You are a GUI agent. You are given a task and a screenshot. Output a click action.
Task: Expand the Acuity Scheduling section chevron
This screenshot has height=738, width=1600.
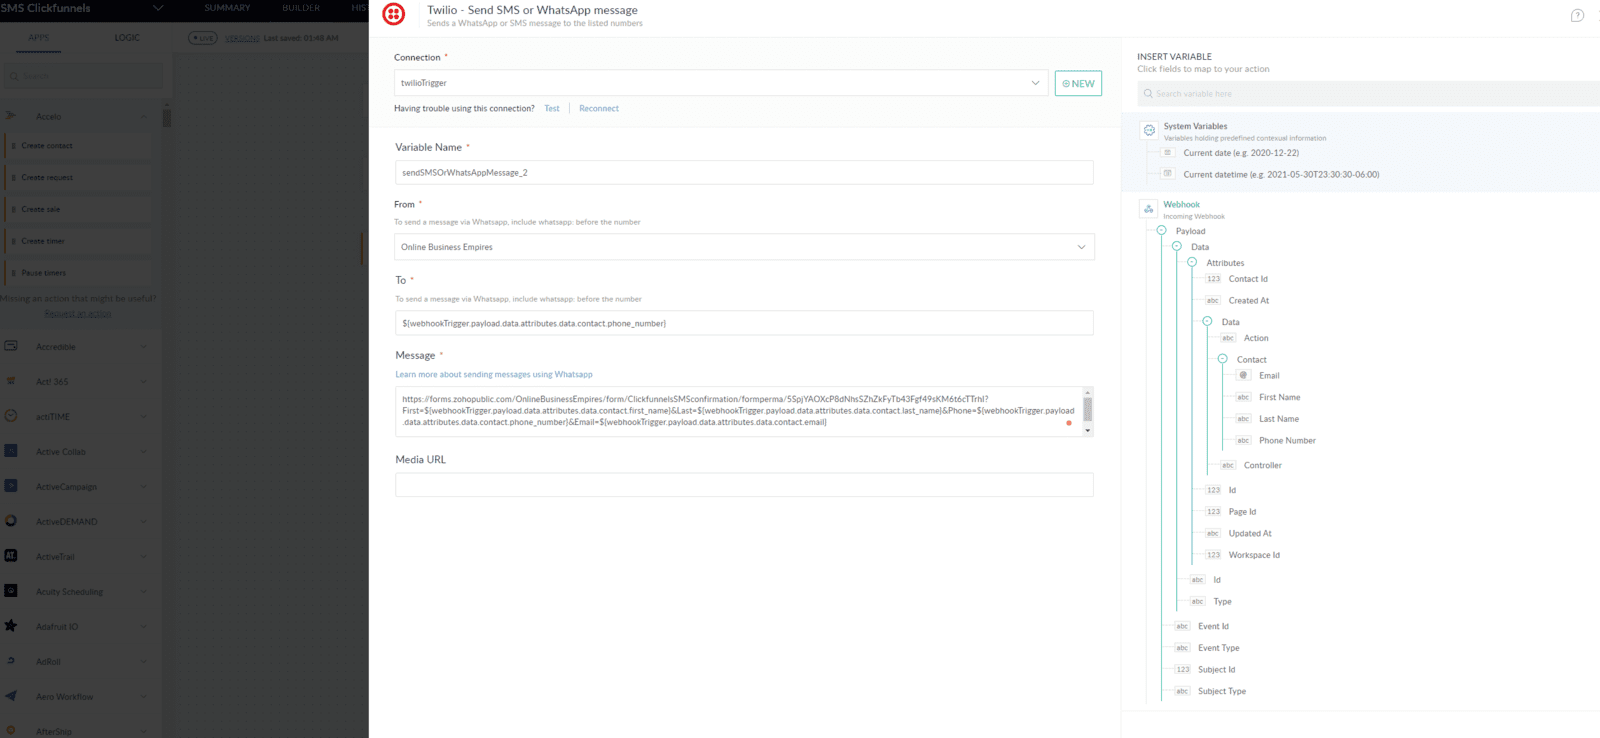pyautogui.click(x=144, y=592)
